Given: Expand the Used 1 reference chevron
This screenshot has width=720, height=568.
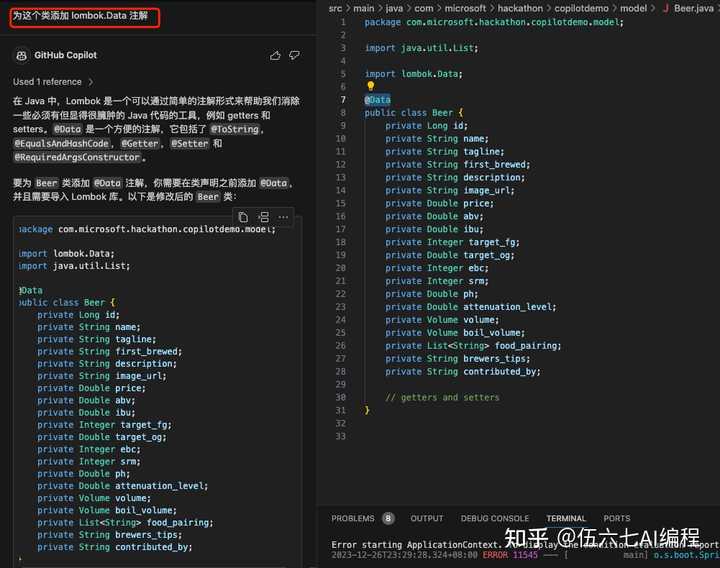Looking at the screenshot, I should [90, 82].
